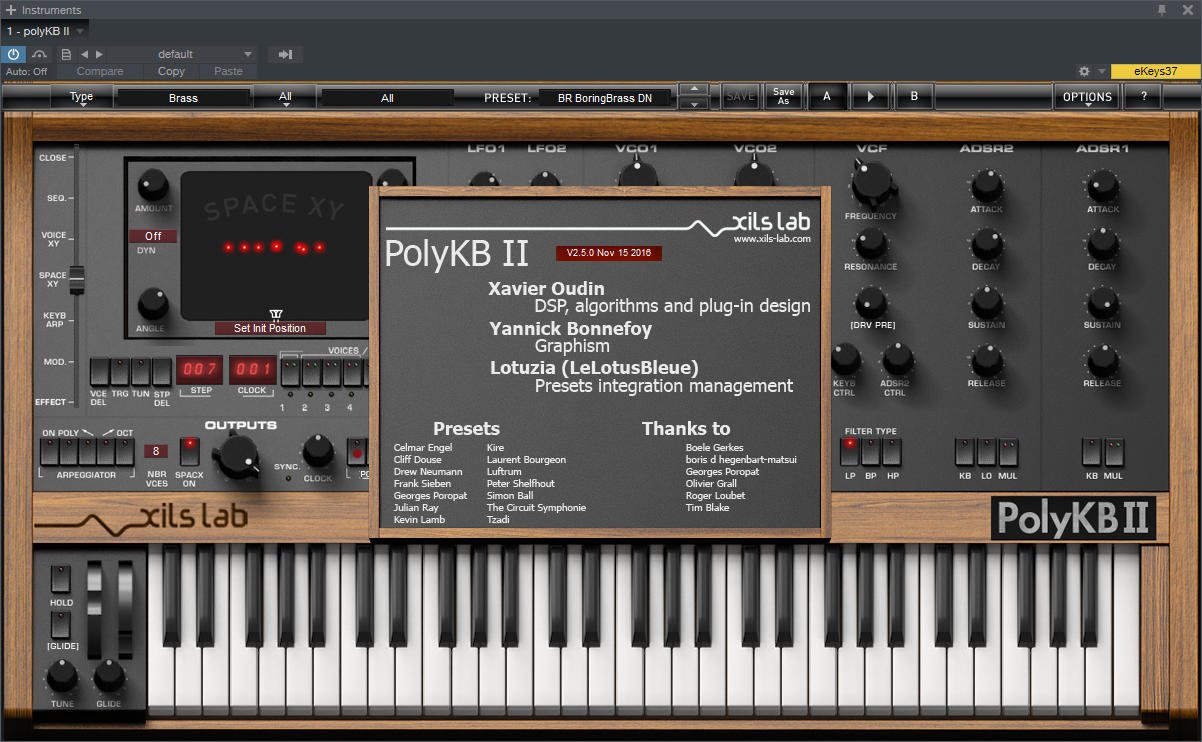
Task: Enable the HOLD switch
Action: 61,580
